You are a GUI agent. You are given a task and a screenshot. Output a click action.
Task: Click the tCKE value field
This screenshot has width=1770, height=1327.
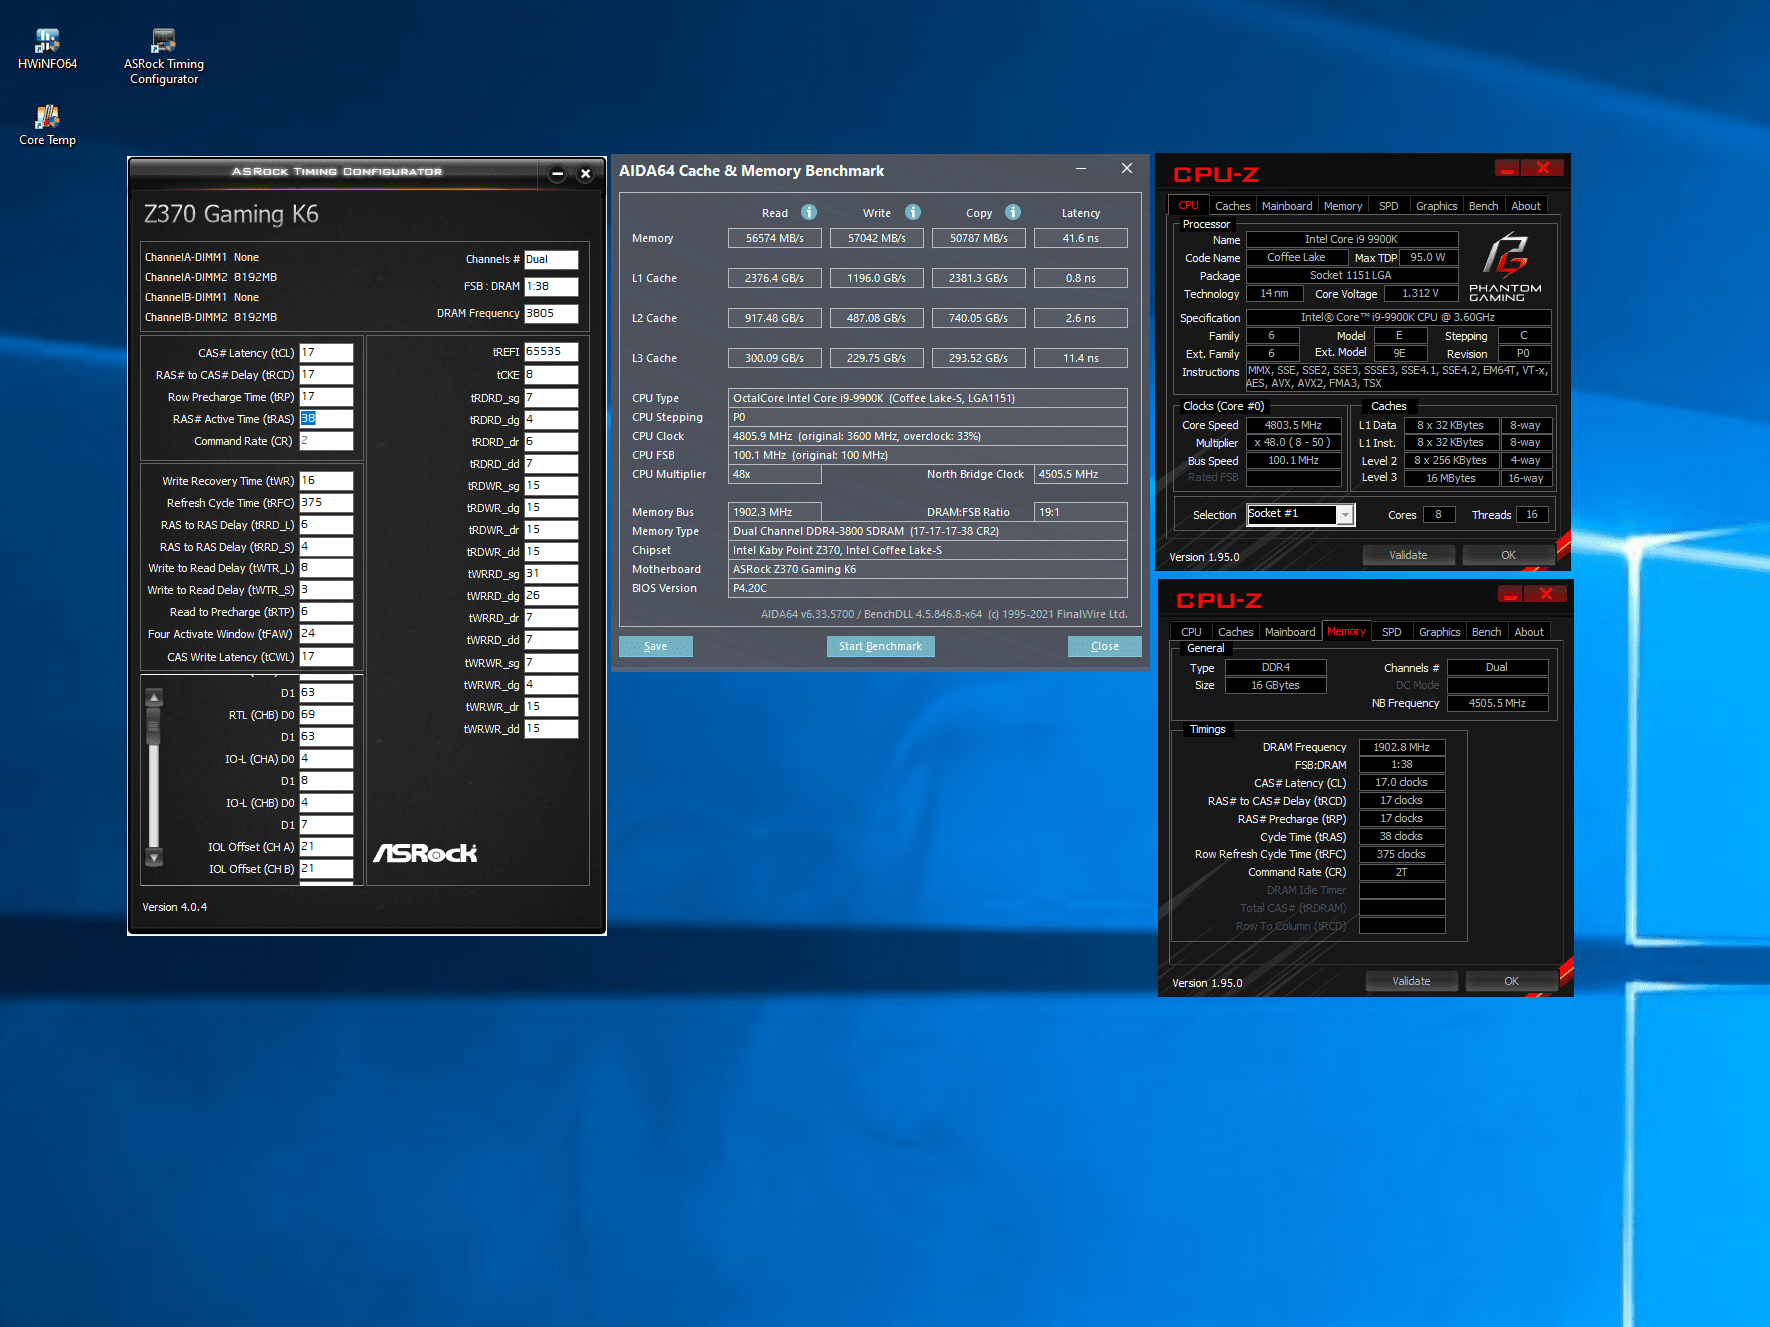pos(551,375)
